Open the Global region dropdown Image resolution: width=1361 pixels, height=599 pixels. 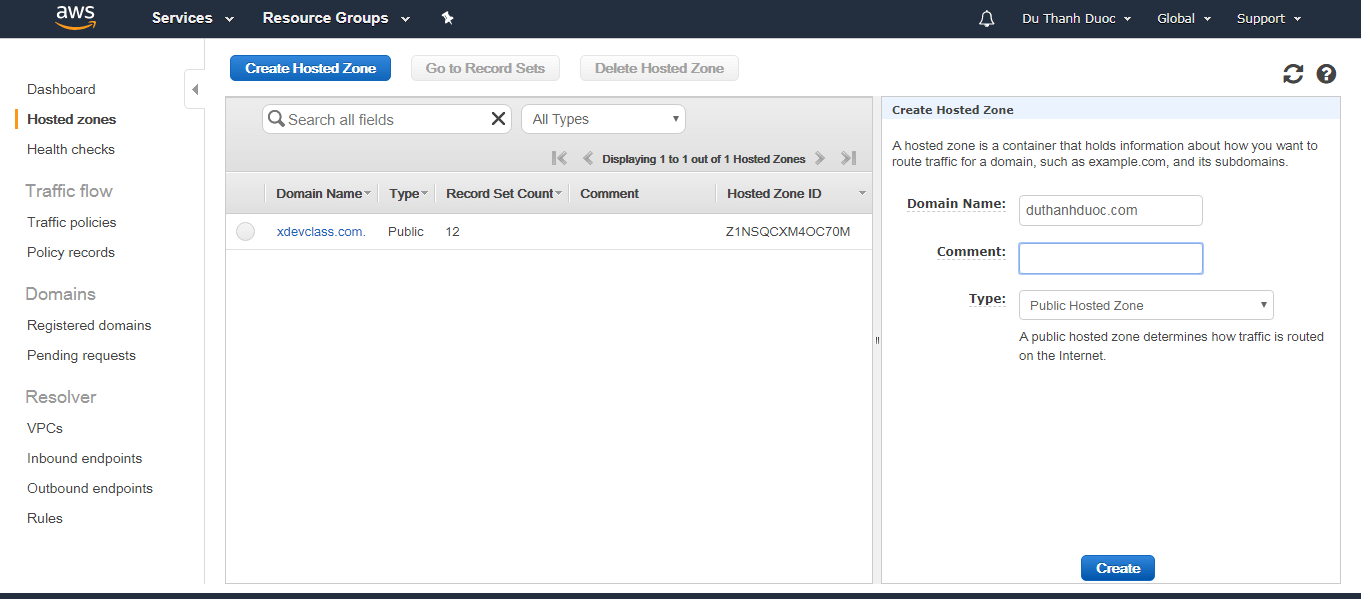(1184, 19)
